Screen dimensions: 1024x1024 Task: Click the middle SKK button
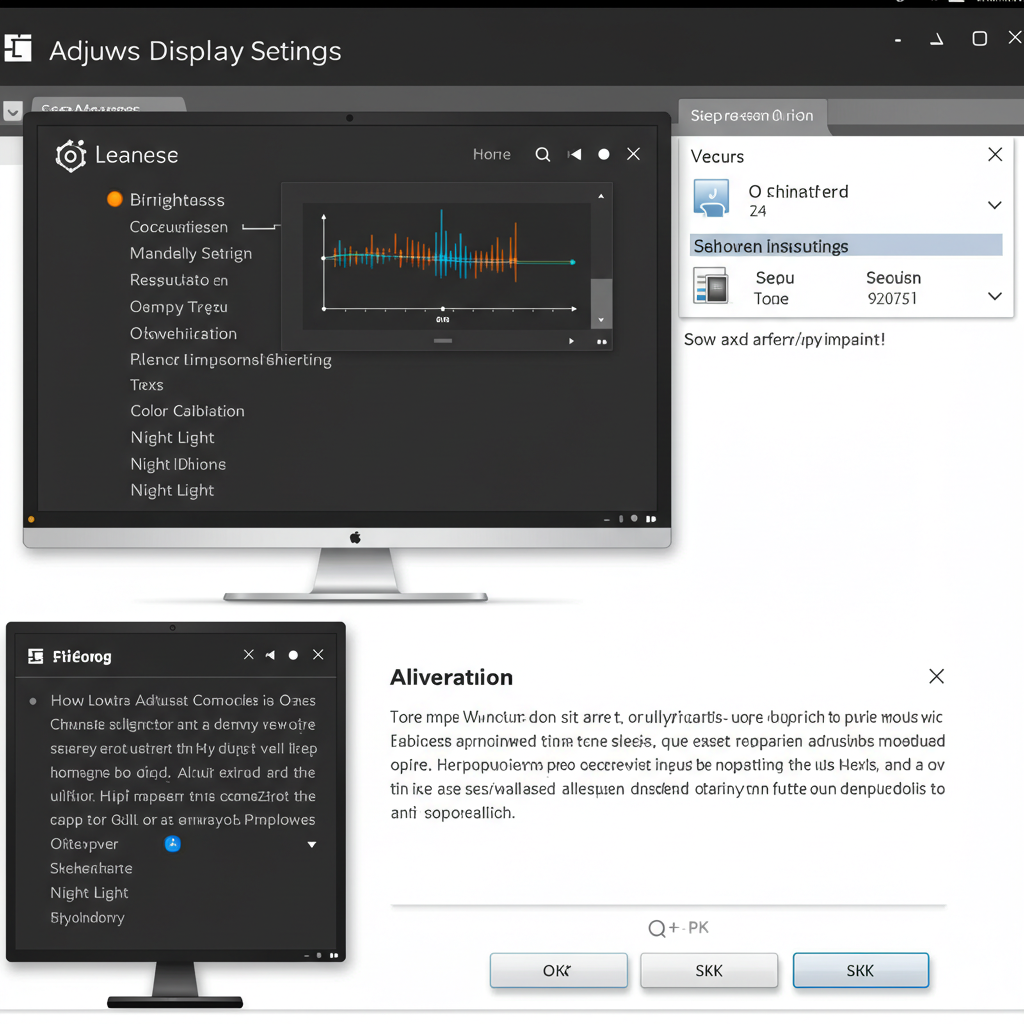pyautogui.click(x=709, y=971)
